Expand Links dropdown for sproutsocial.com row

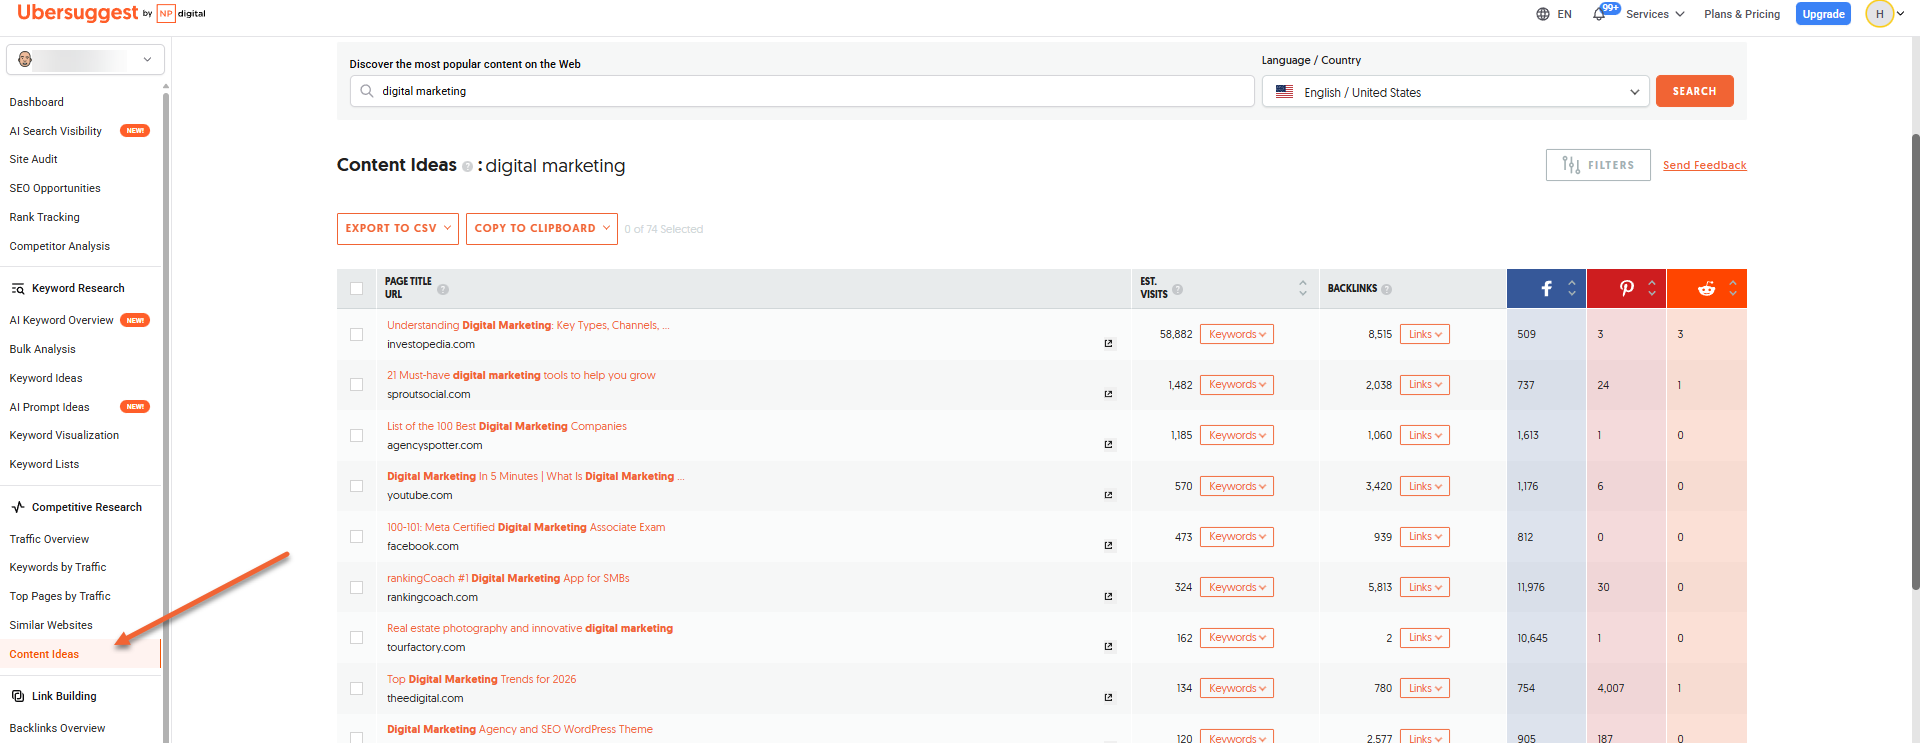(1425, 385)
